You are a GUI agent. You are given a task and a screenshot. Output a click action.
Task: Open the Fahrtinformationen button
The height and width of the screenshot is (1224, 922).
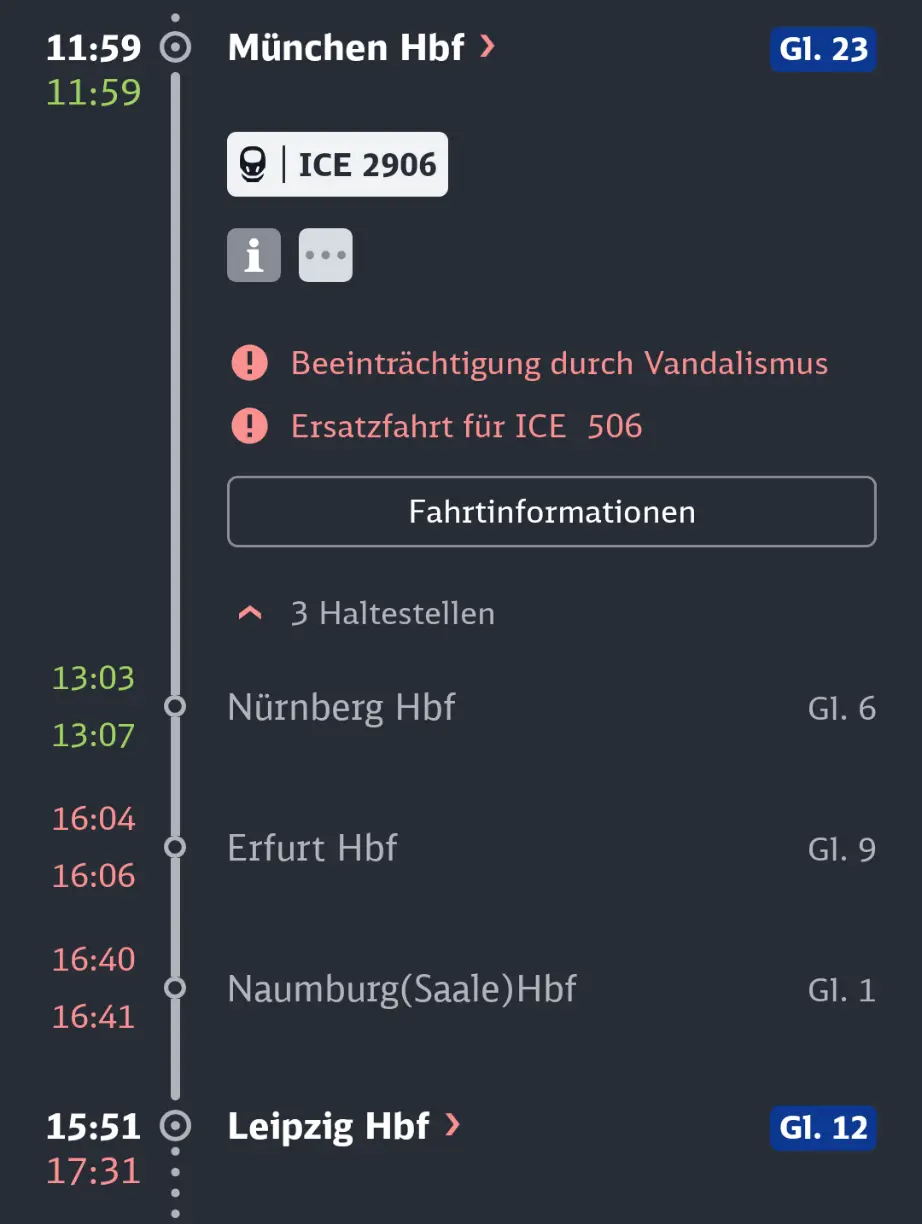click(x=552, y=512)
